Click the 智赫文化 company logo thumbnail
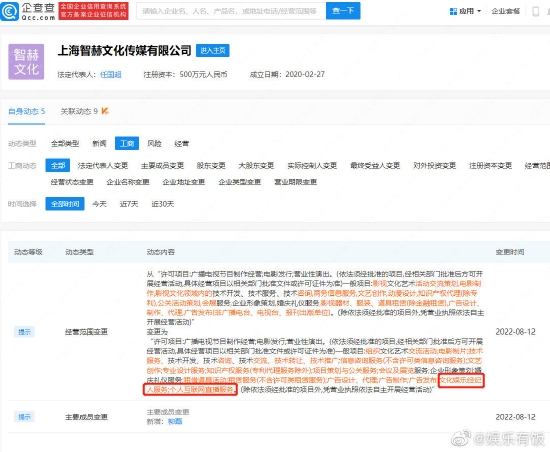550x452 pixels. pos(26,62)
